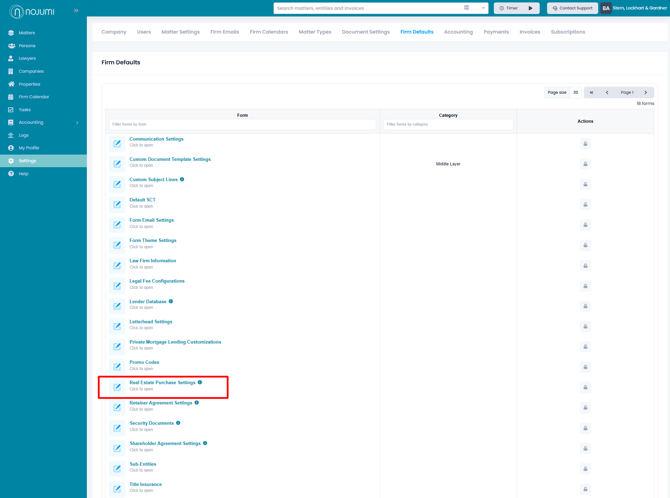Switch to the Document Settings tab
This screenshot has height=498, width=670.
point(365,32)
